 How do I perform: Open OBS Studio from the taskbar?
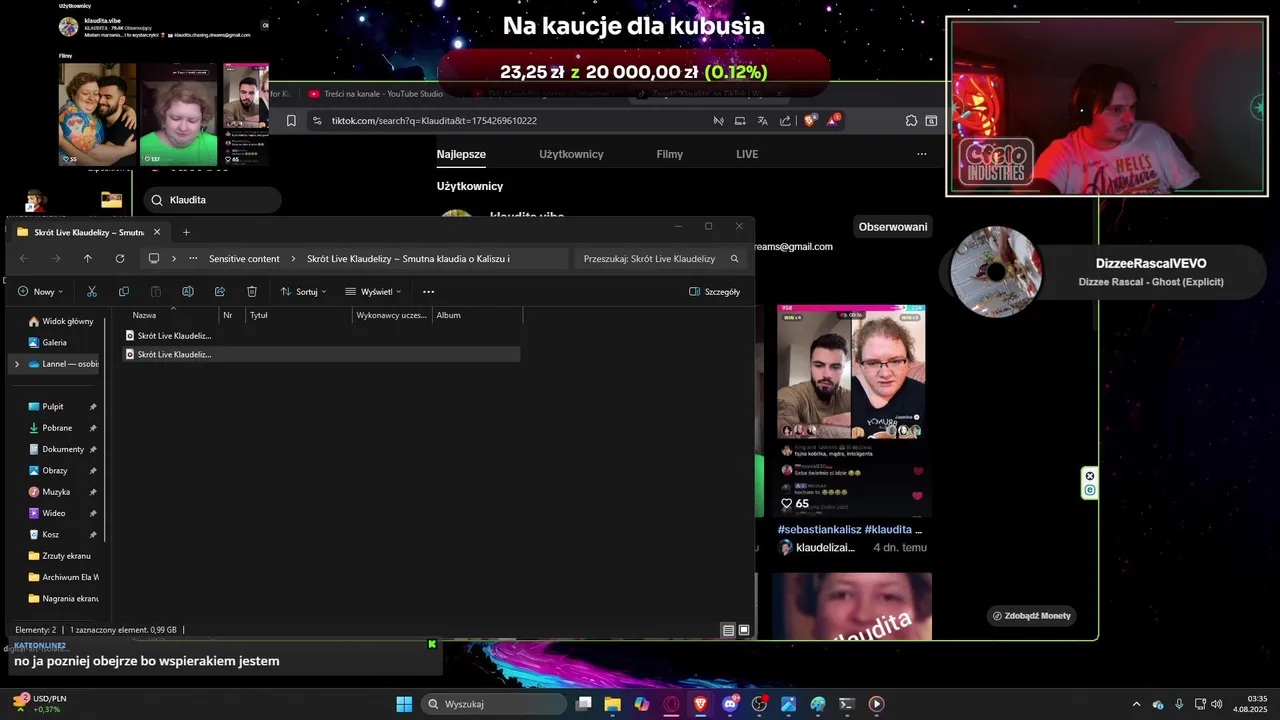[x=759, y=704]
